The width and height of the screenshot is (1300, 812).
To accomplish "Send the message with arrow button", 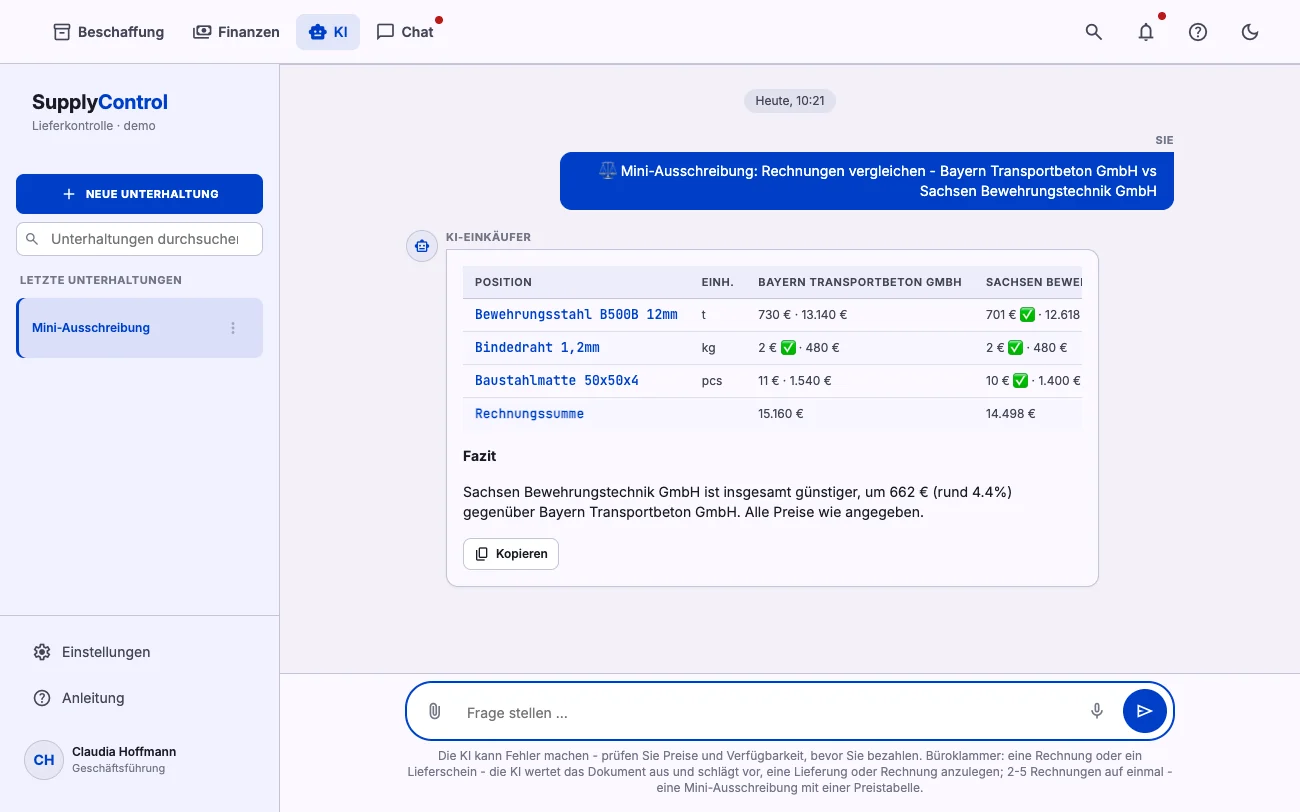I will coord(1145,711).
